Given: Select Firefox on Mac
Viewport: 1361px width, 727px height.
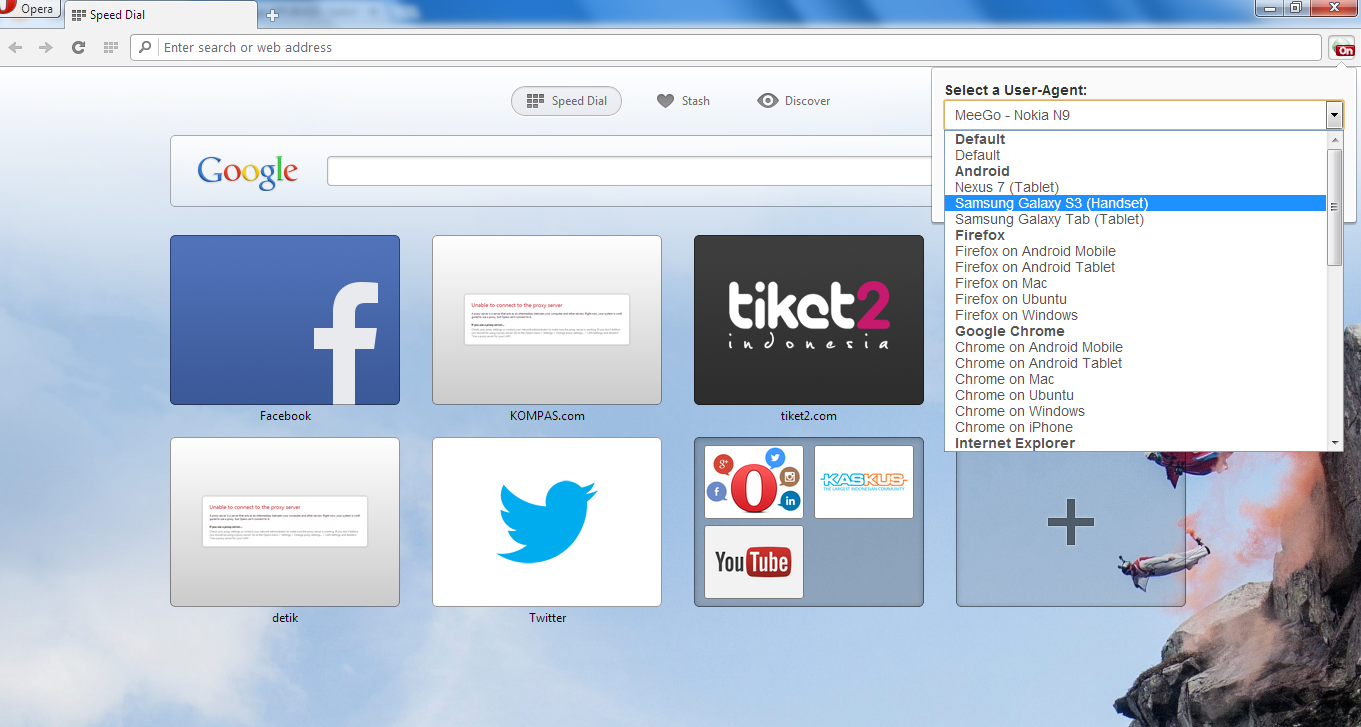Looking at the screenshot, I should (x=1135, y=283).
